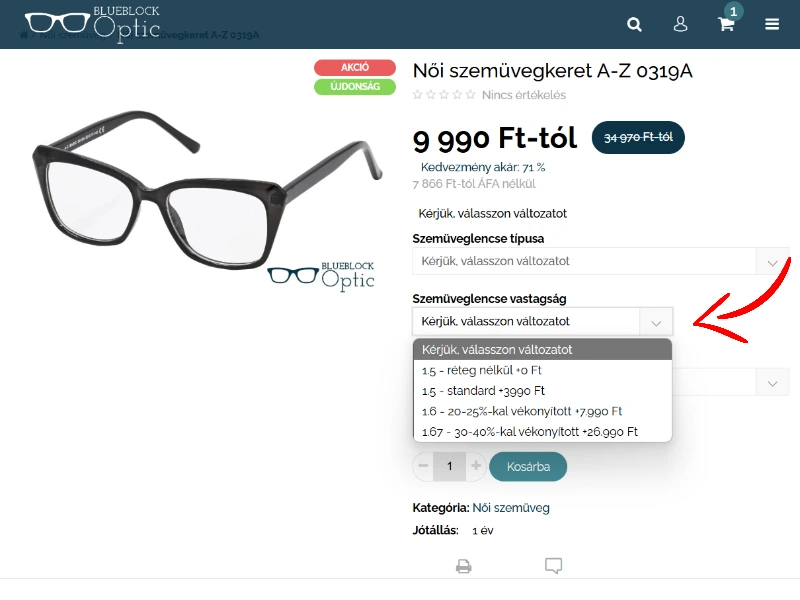Viewport: 800px width, 600px height.
Task: Click the print page icon
Action: pyautogui.click(x=463, y=566)
